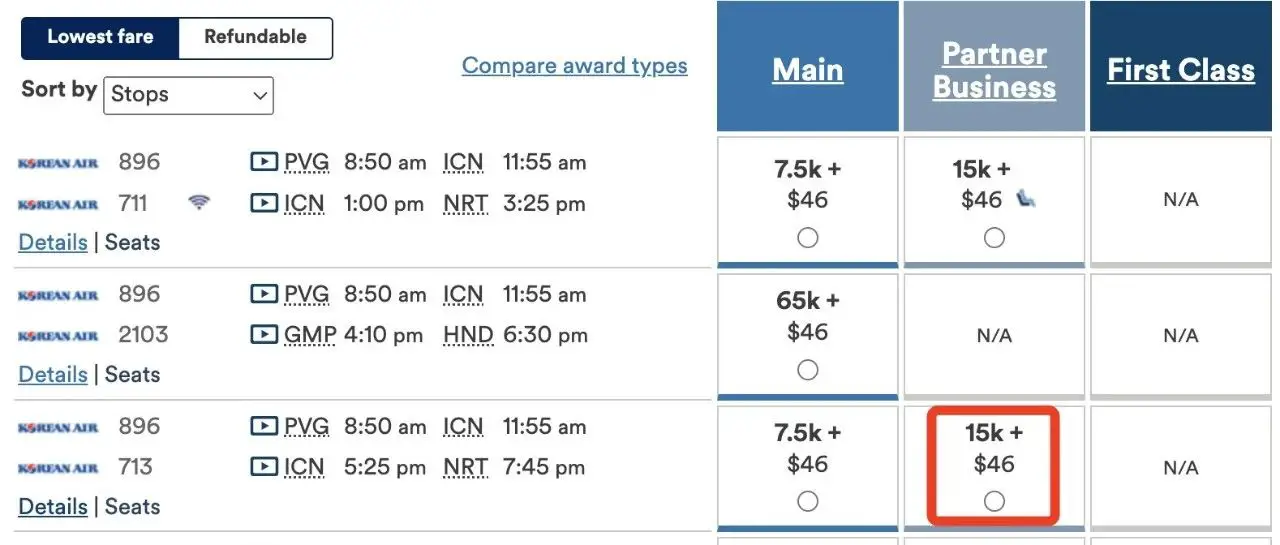This screenshot has width=1280, height=545.
Task: Select the highlighted 15k Partner Business fare for flight 713
Action: tap(994, 501)
